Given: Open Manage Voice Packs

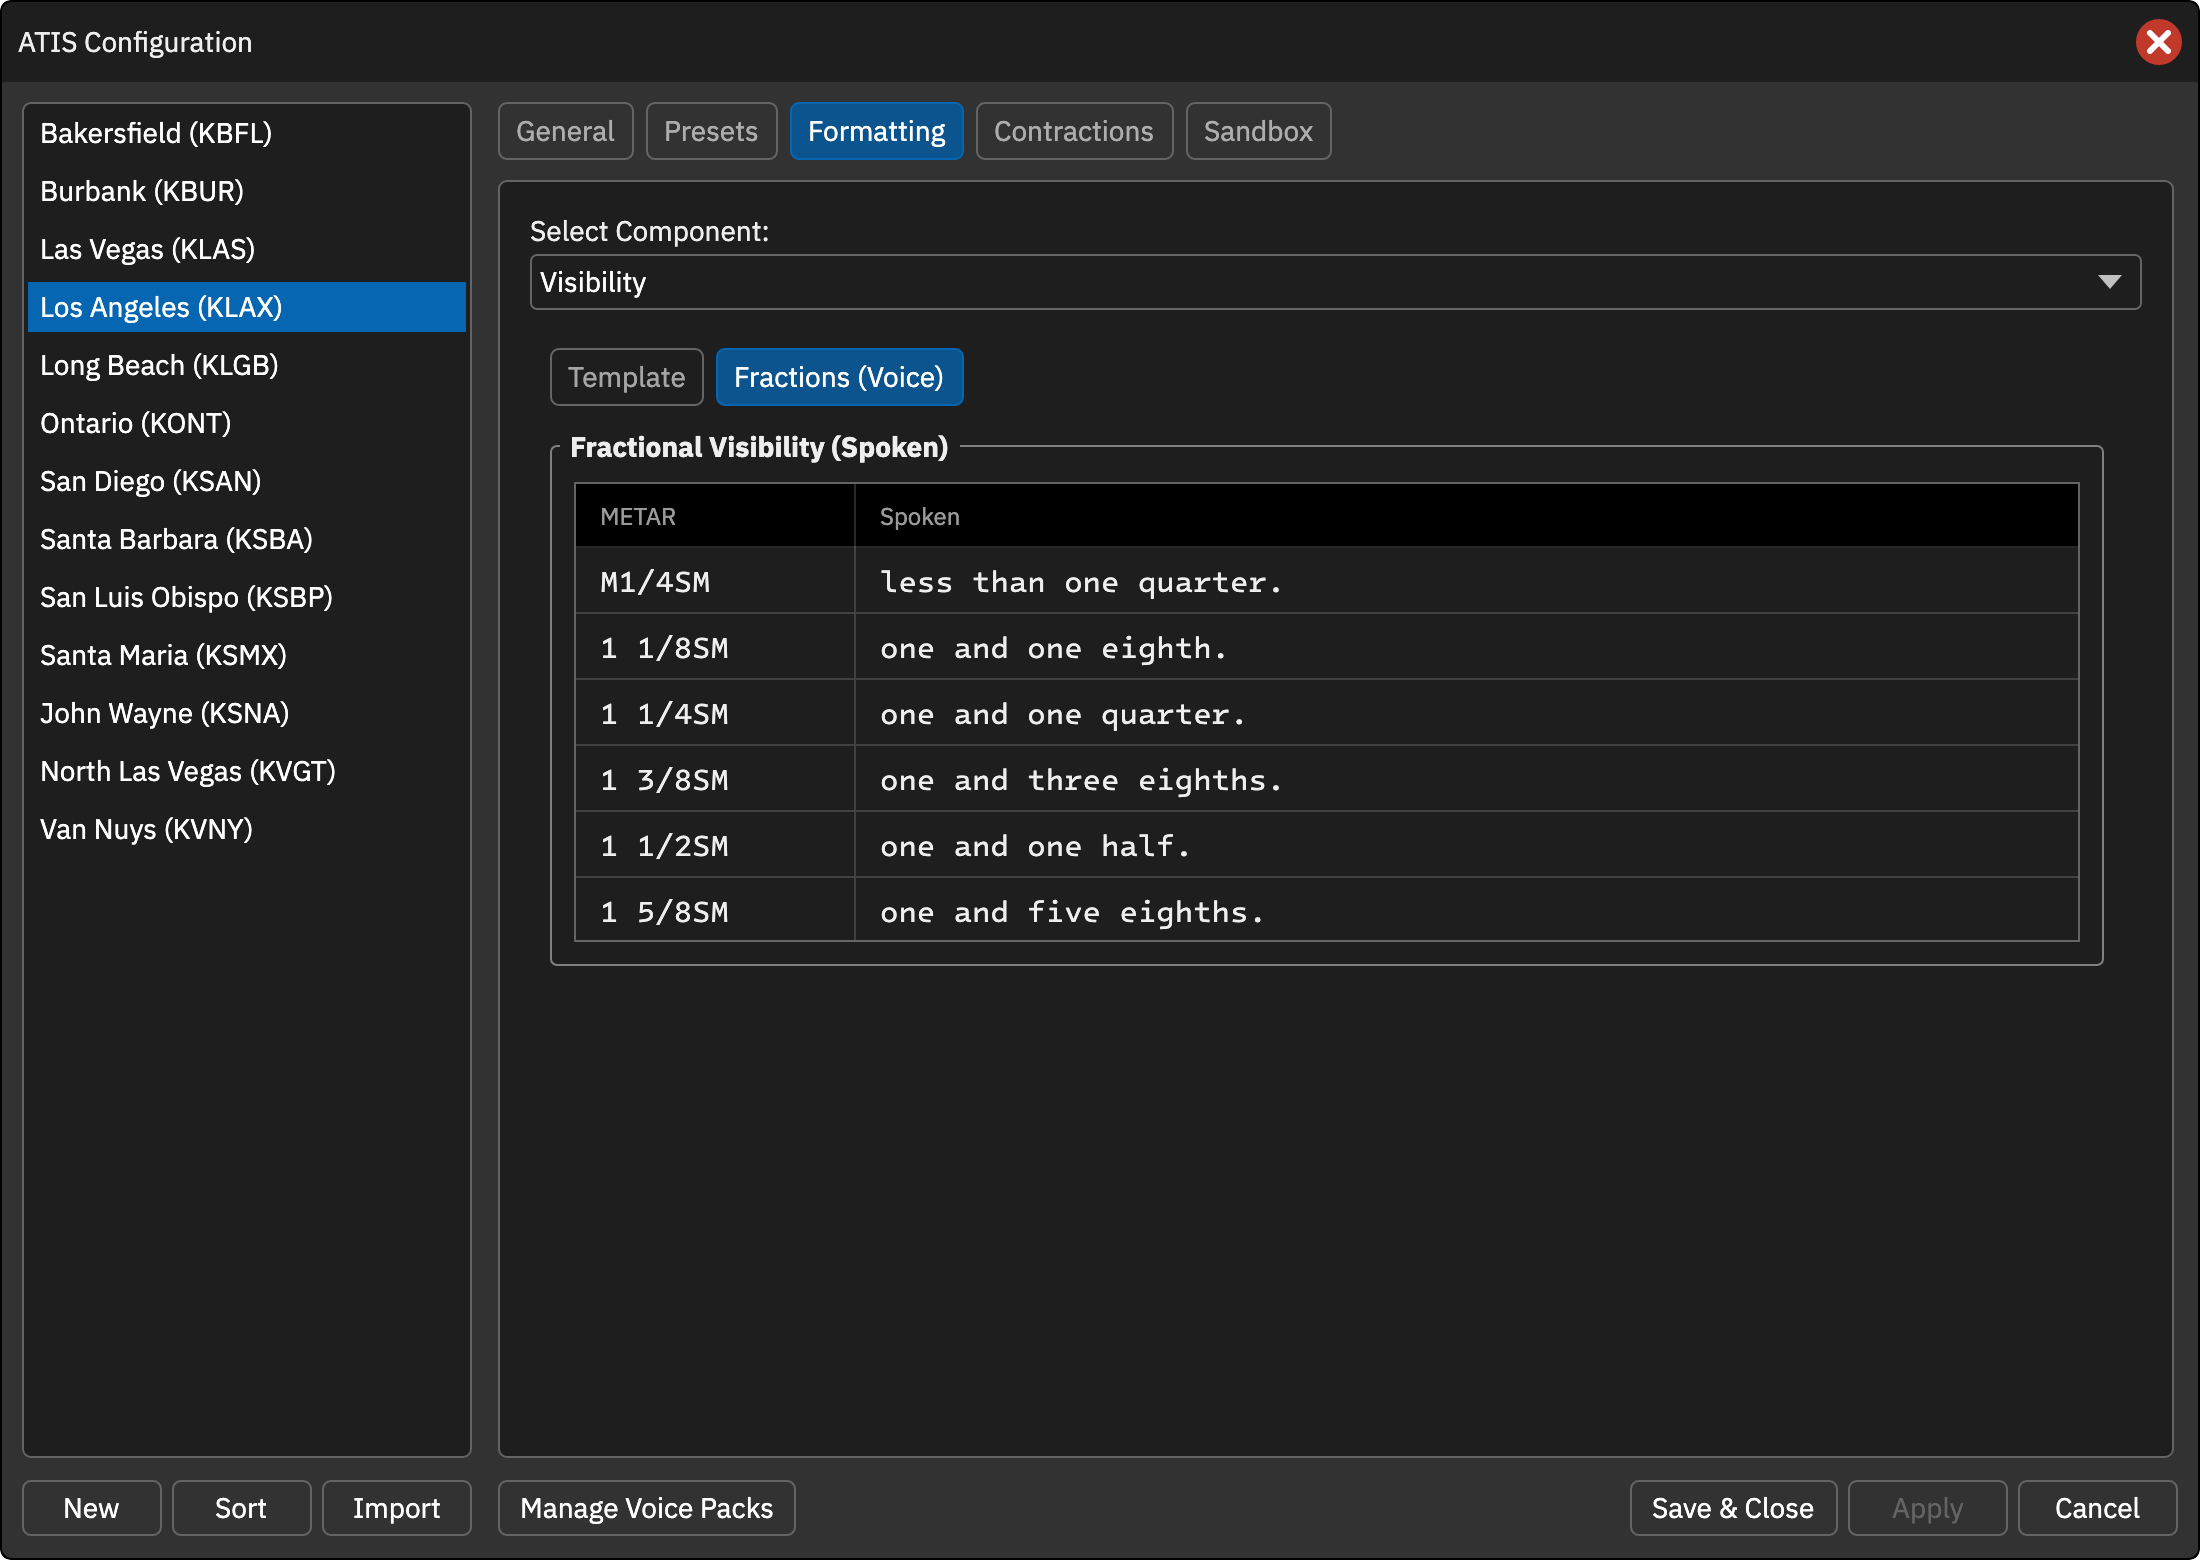Looking at the screenshot, I should [646, 1508].
